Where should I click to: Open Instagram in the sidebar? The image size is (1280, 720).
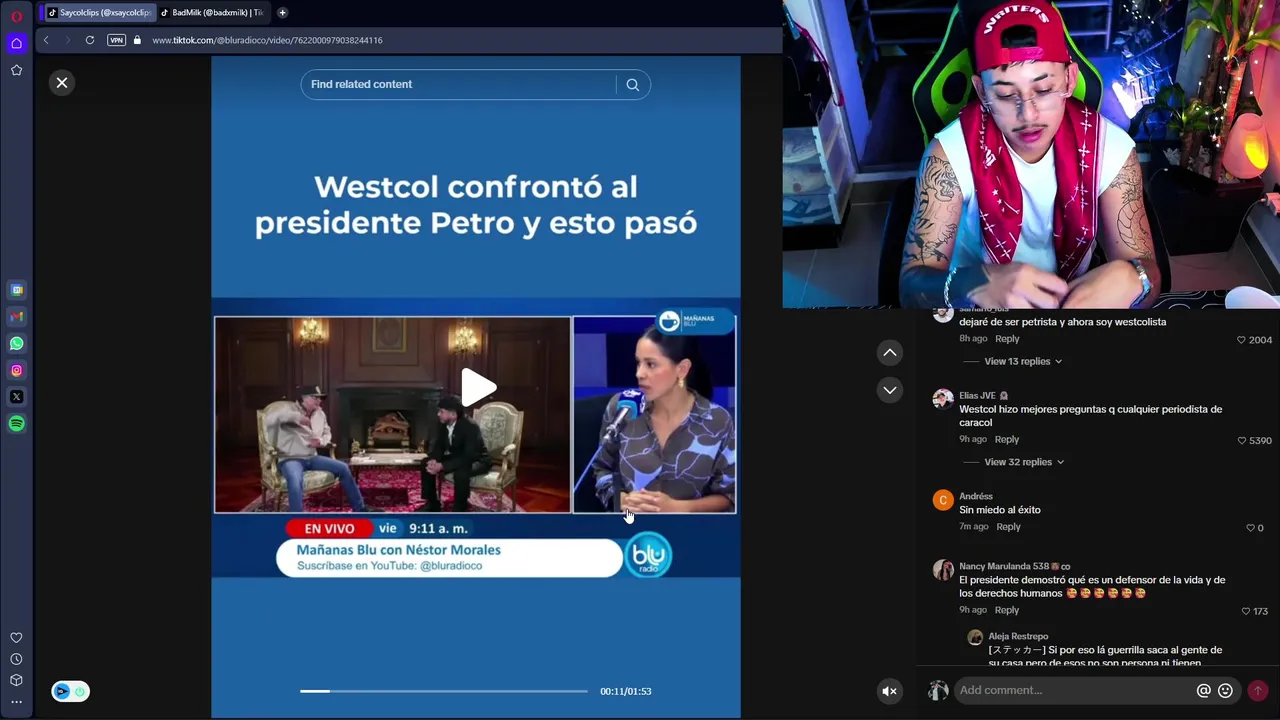(x=16, y=370)
